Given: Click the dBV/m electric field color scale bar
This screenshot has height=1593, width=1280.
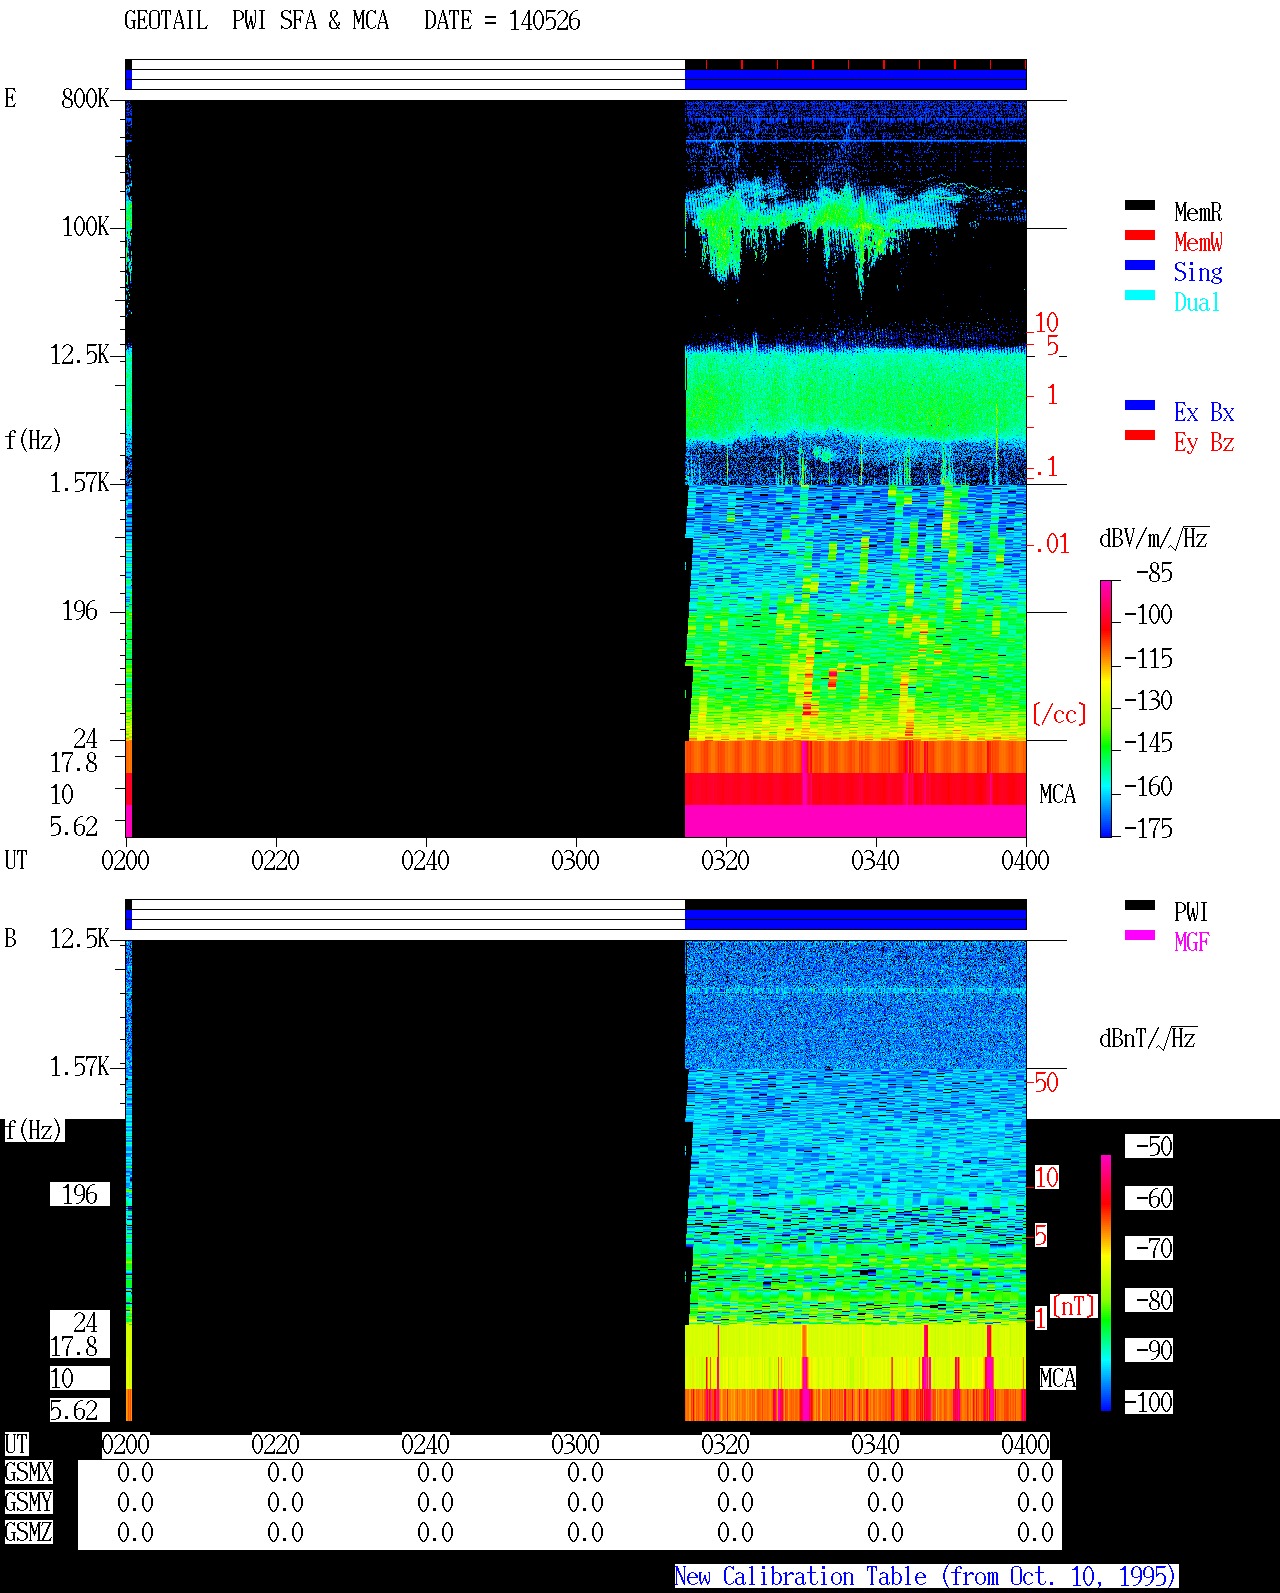Looking at the screenshot, I should pos(1106,708).
